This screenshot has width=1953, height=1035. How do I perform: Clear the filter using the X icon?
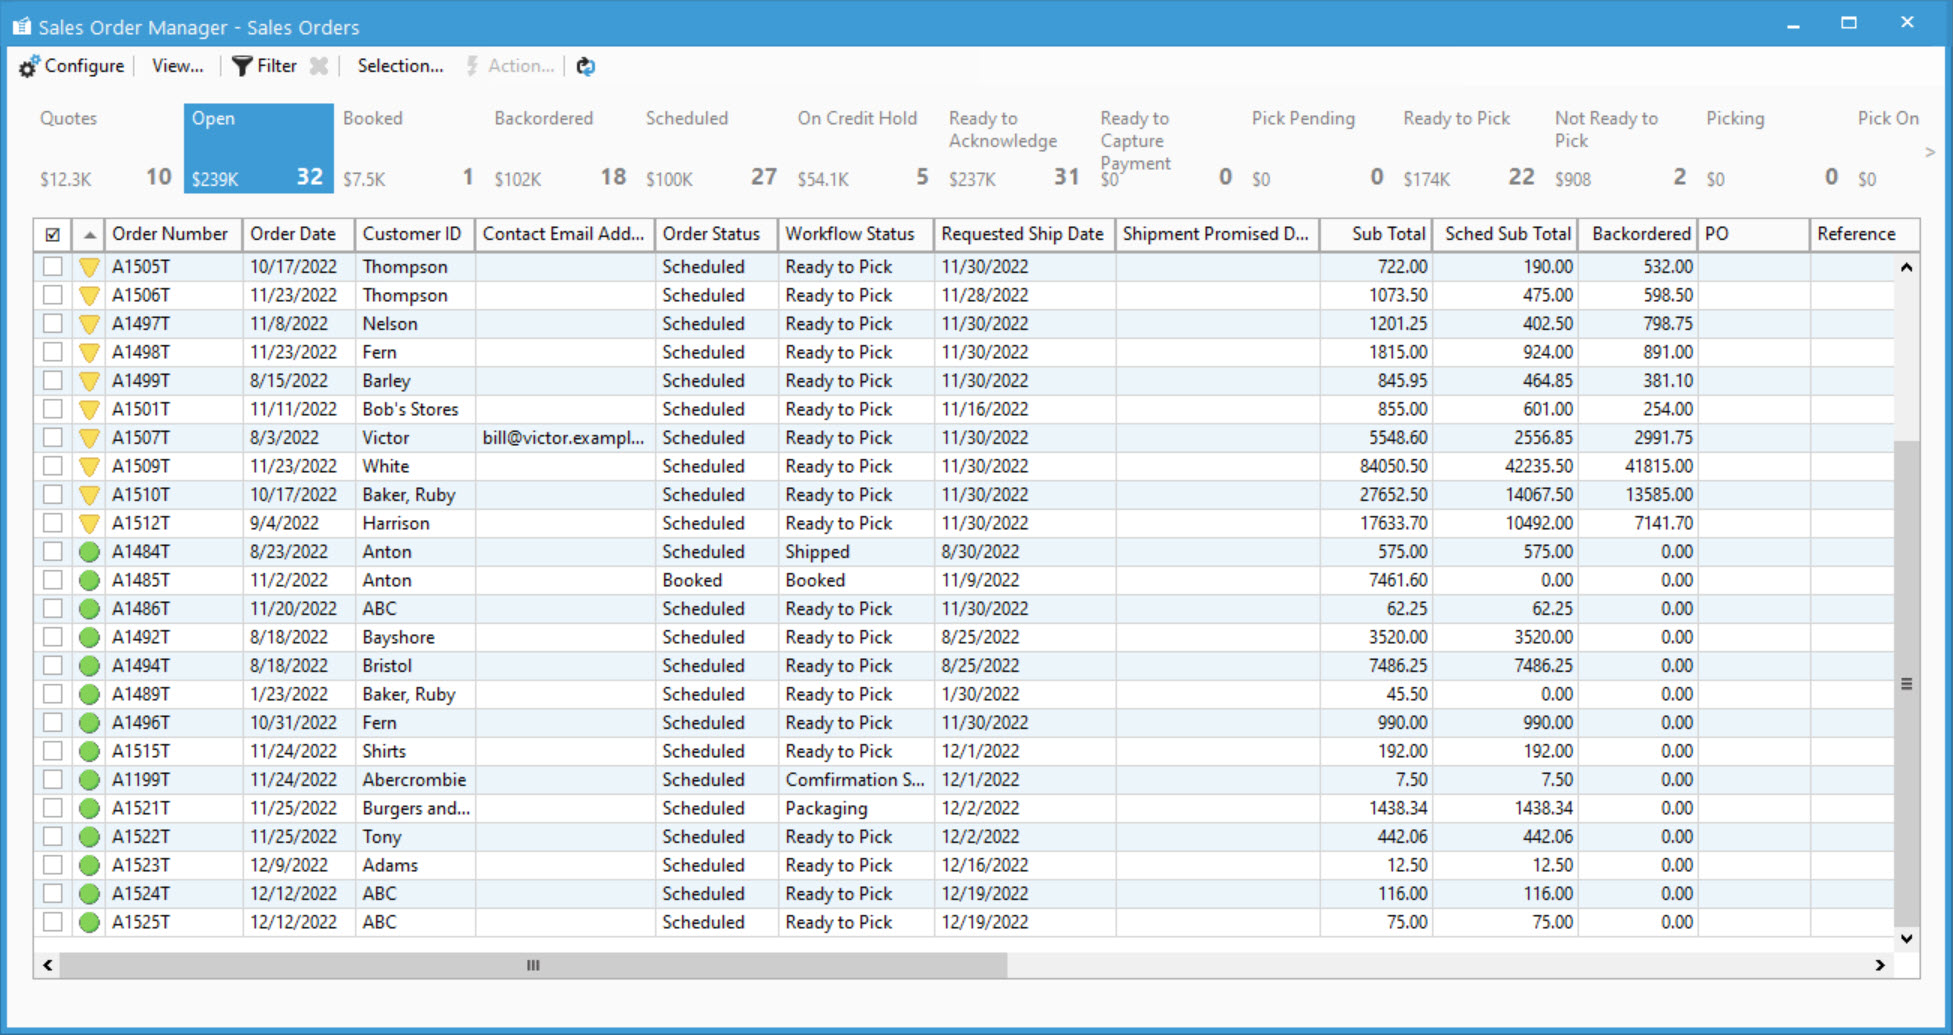(319, 66)
